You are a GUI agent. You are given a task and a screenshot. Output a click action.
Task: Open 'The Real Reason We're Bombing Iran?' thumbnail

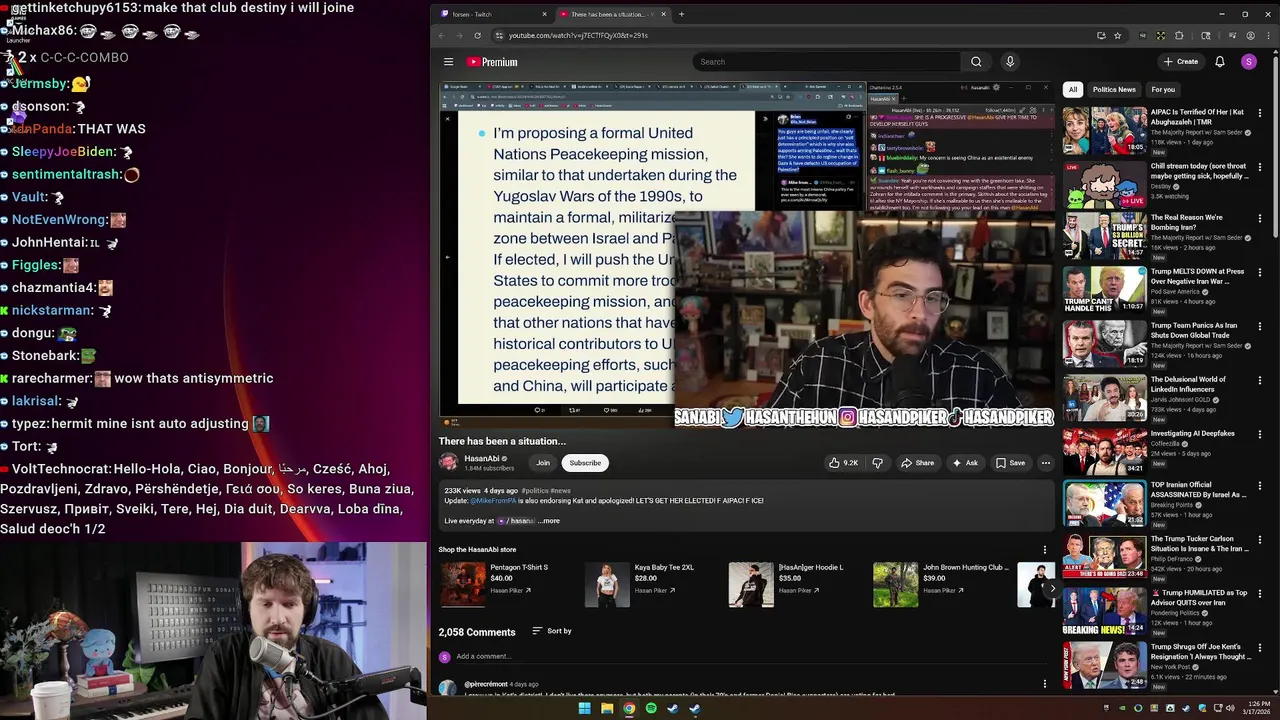(1104, 235)
